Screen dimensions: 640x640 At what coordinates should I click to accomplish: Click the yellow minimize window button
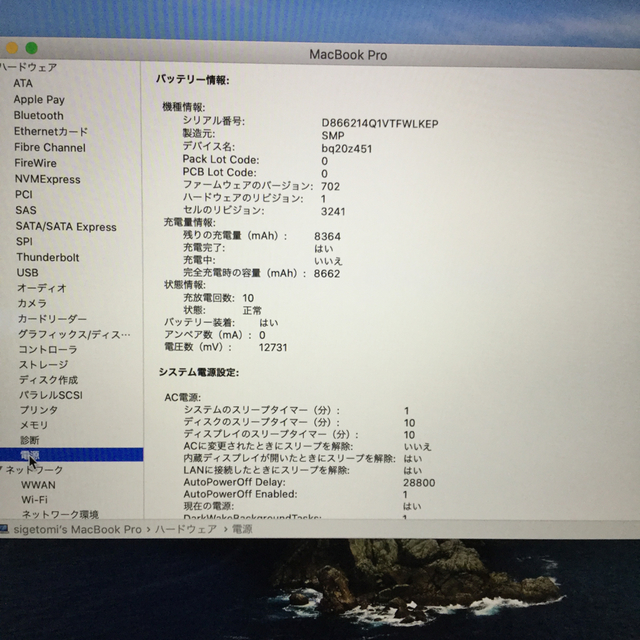[x=12, y=48]
